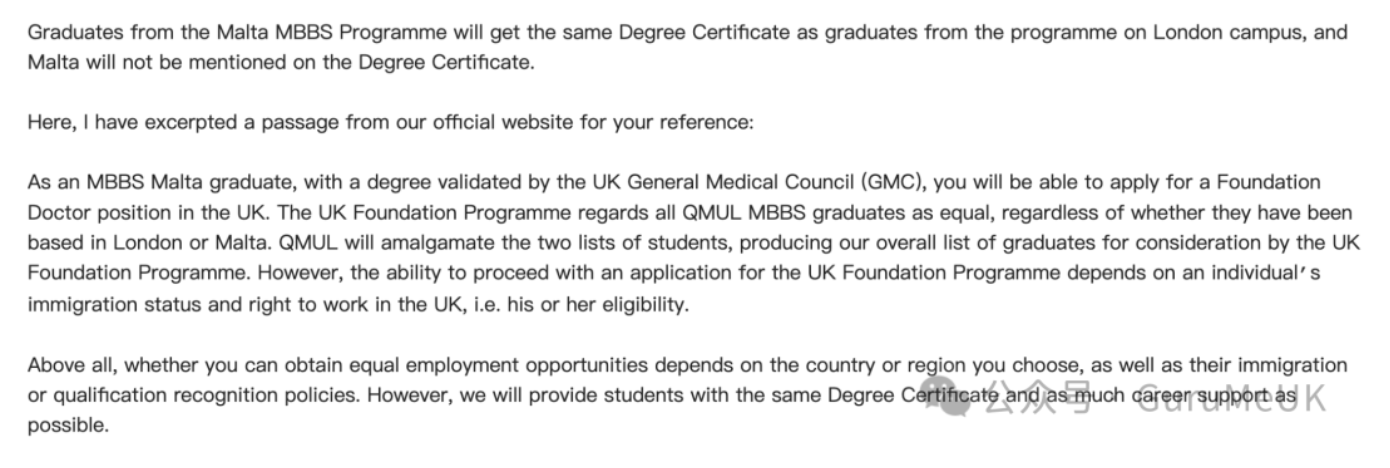Click the words 'London campus' in first paragraph
The height and width of the screenshot is (468, 1390).
point(1236,33)
